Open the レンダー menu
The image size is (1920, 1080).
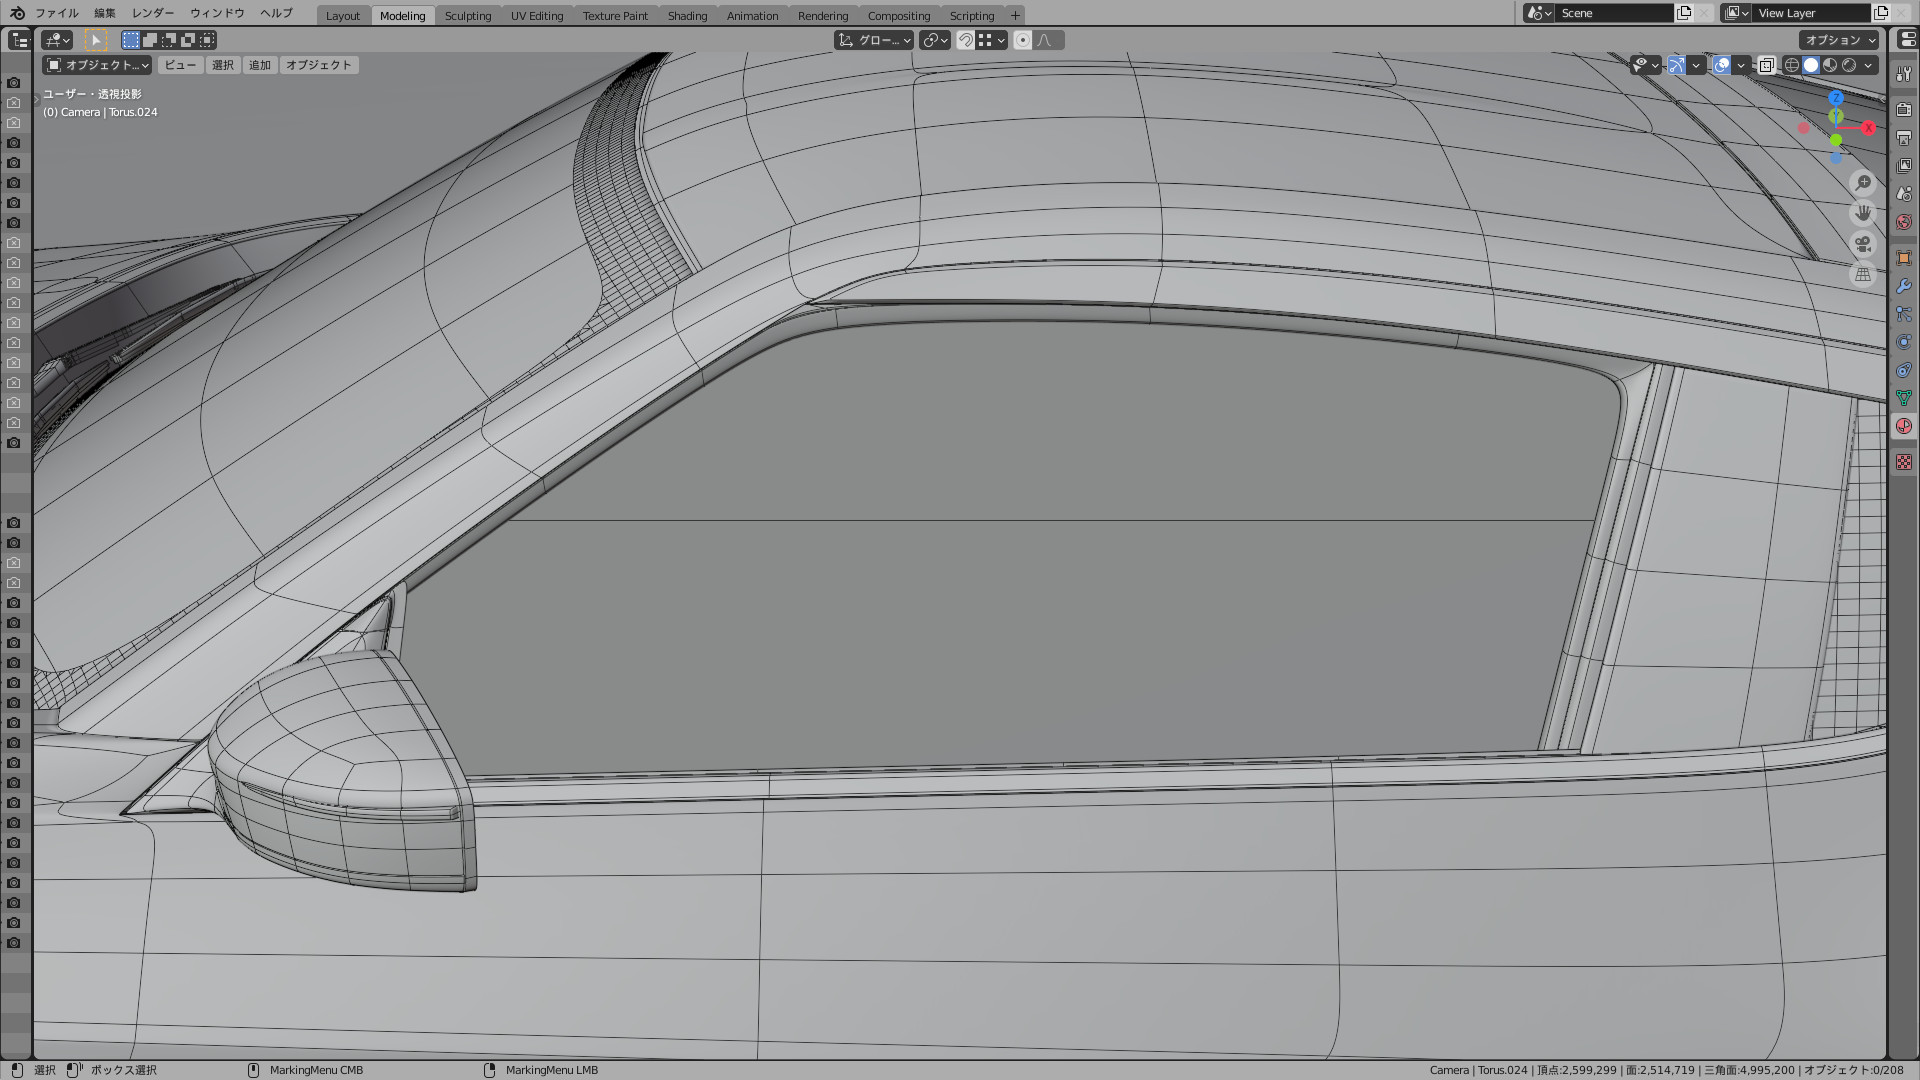[153, 13]
